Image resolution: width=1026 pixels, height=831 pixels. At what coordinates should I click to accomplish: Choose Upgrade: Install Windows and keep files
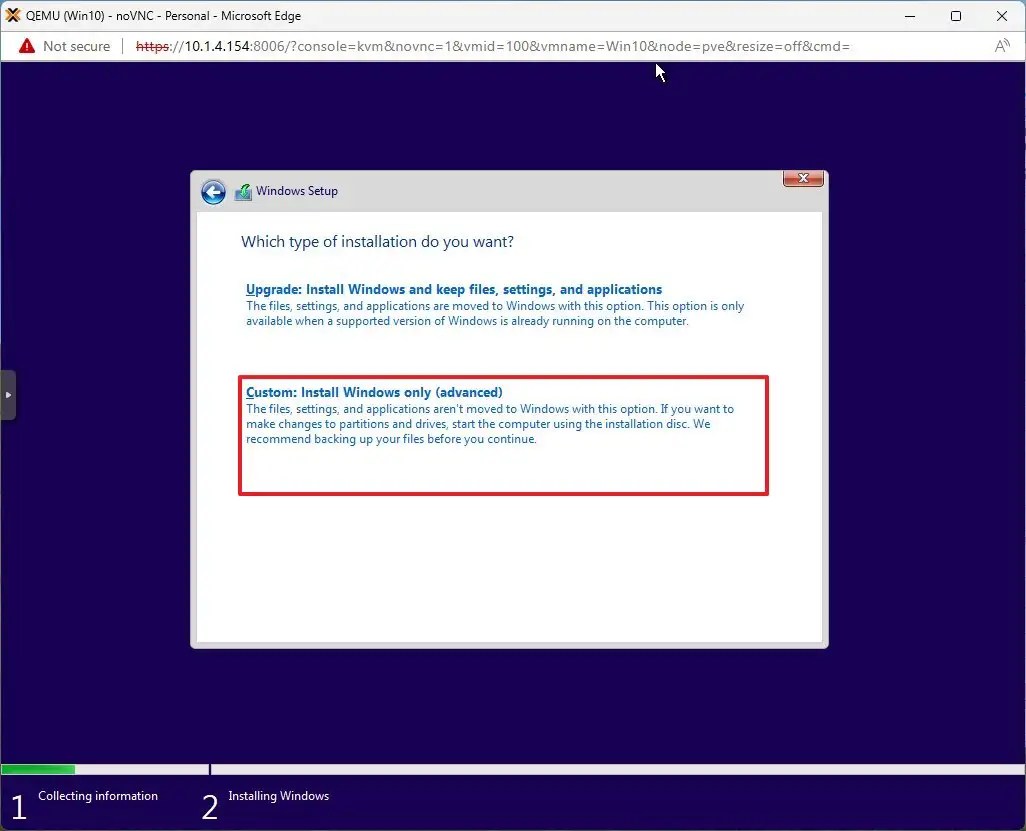[x=454, y=289]
